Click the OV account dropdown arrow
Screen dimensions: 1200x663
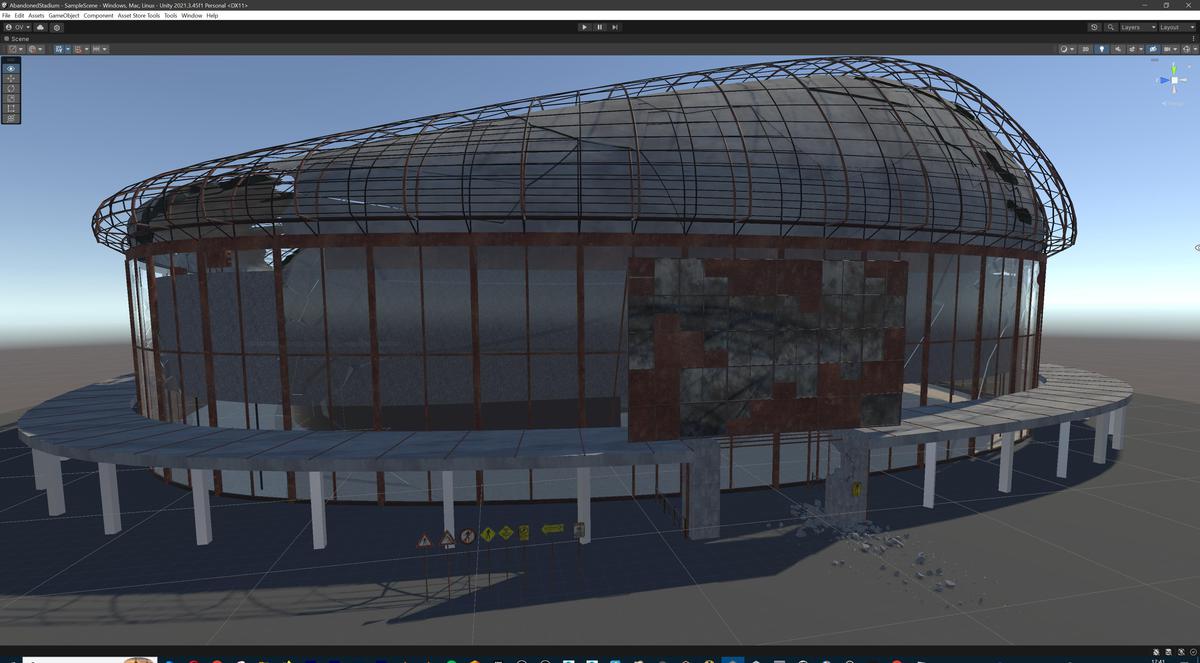[28, 27]
